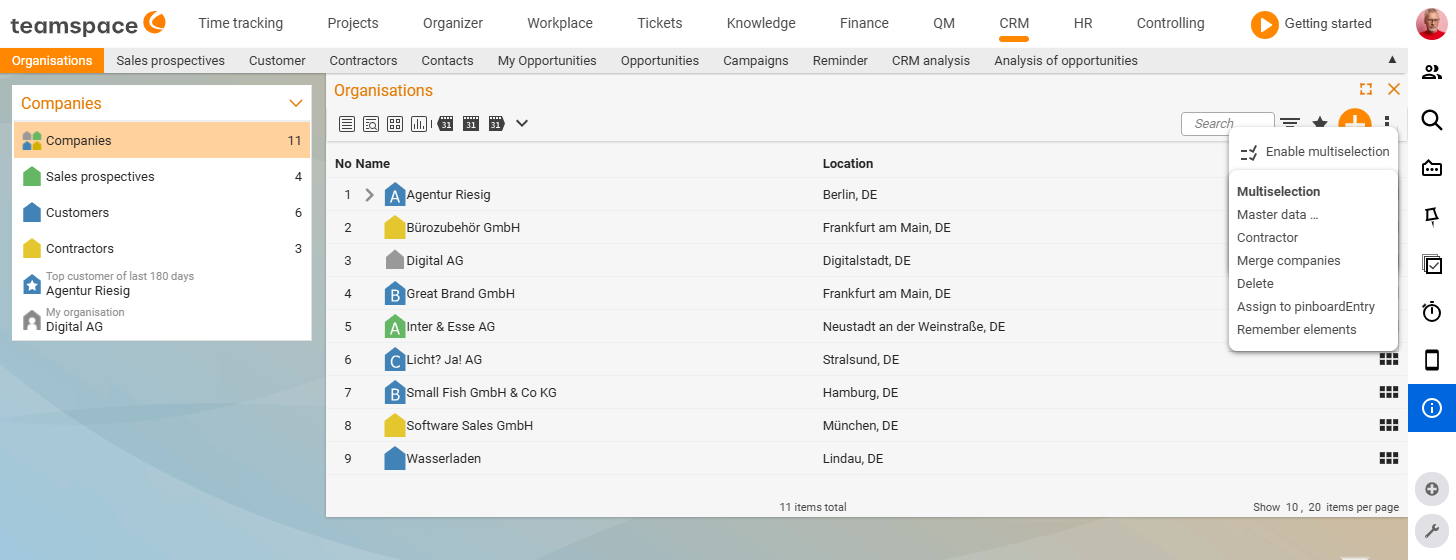This screenshot has width=1456, height=560.
Task: Open more view options dropdown arrow
Action: [x=521, y=124]
